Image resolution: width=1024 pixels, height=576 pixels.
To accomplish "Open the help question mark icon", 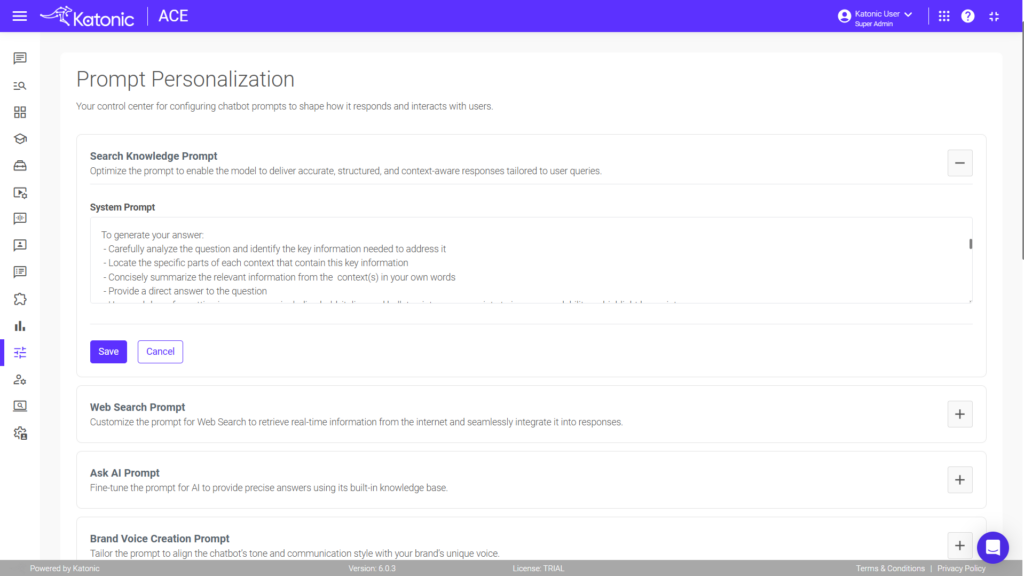I will coord(968,16).
